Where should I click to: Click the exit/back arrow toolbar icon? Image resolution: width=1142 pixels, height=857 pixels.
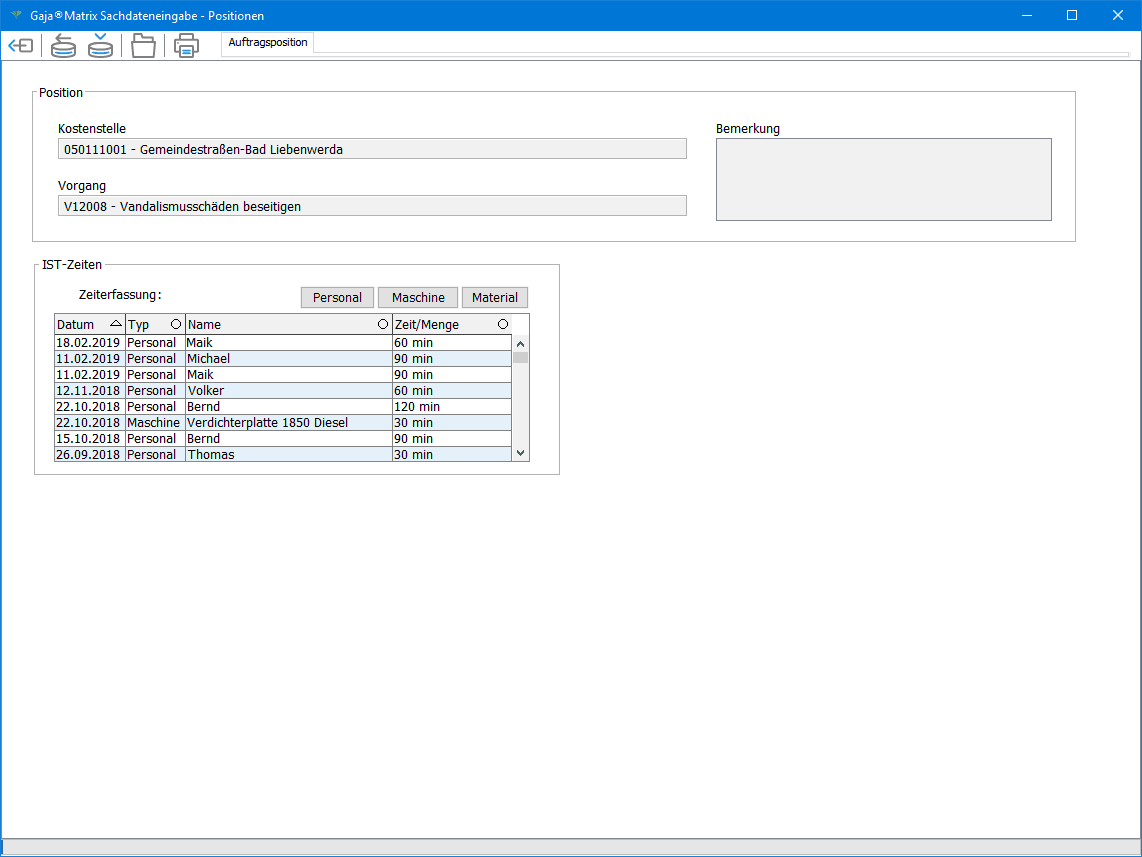pos(21,46)
